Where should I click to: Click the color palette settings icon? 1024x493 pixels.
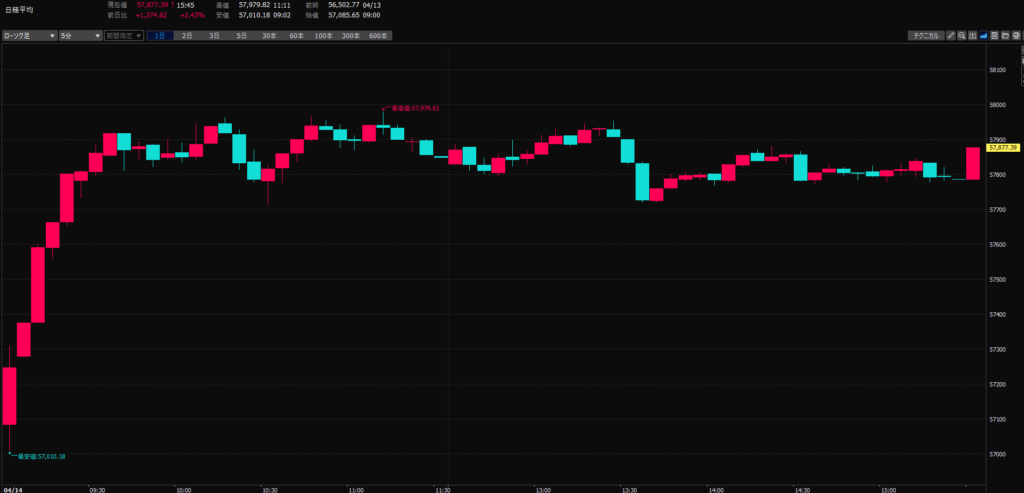coord(1017,35)
